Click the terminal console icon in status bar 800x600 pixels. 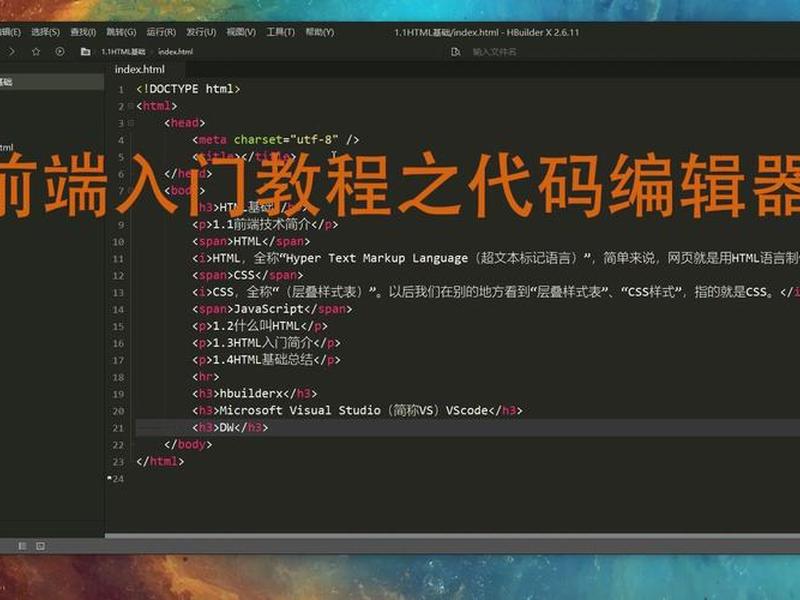pos(40,546)
